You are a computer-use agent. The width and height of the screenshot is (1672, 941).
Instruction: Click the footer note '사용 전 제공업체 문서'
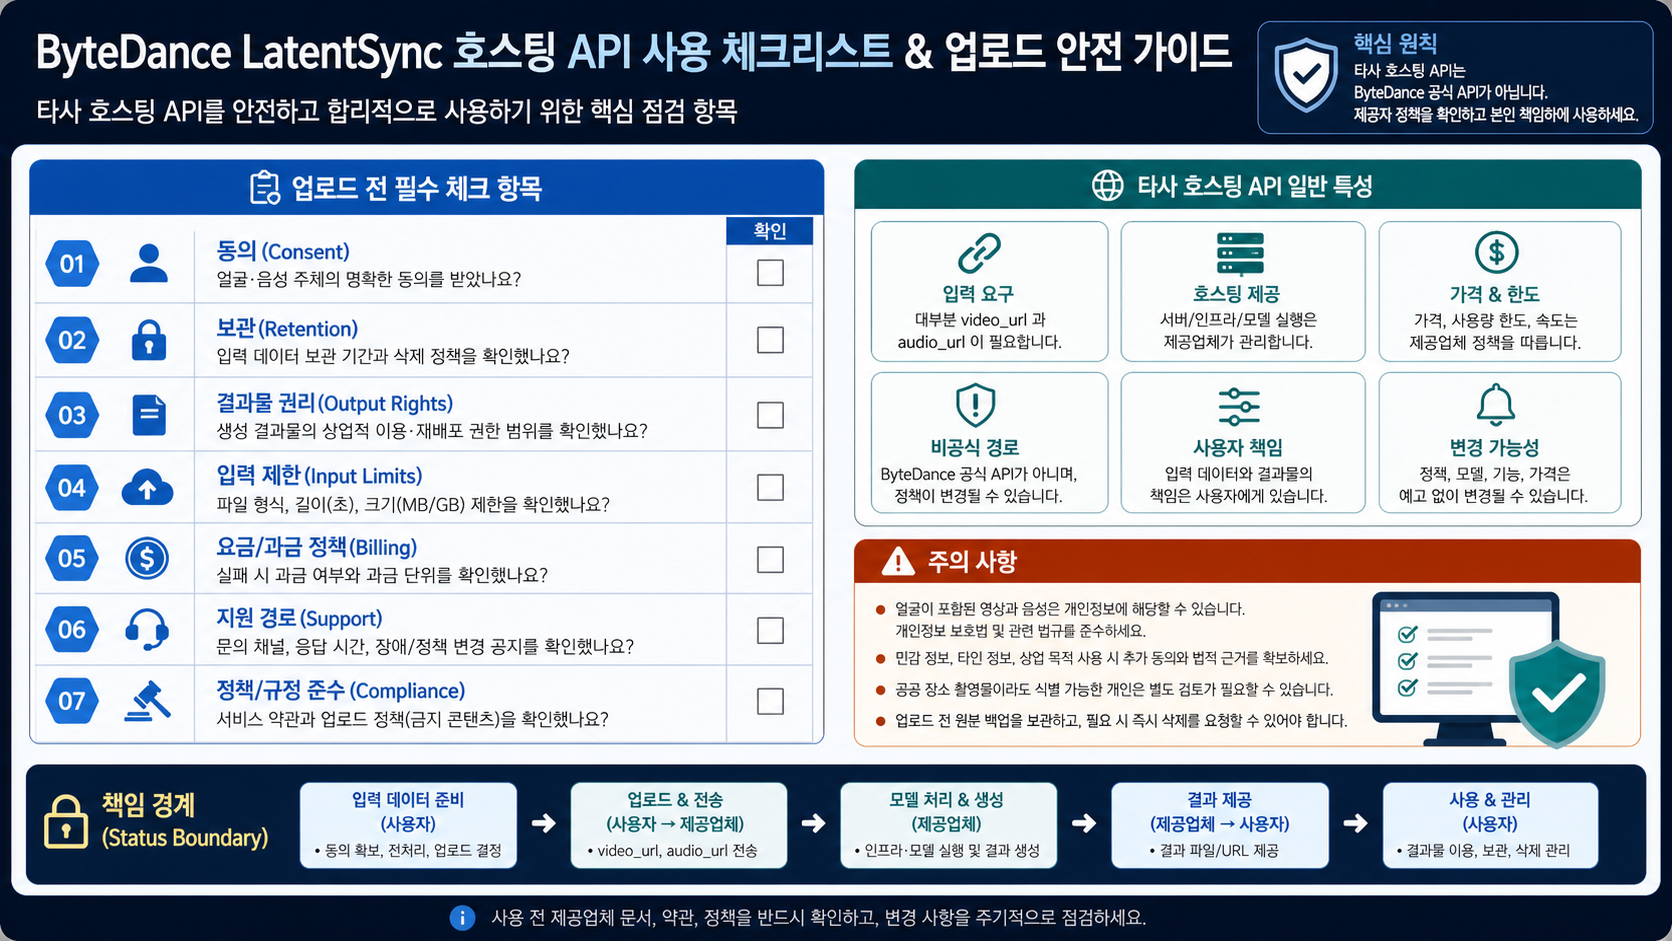(818, 917)
